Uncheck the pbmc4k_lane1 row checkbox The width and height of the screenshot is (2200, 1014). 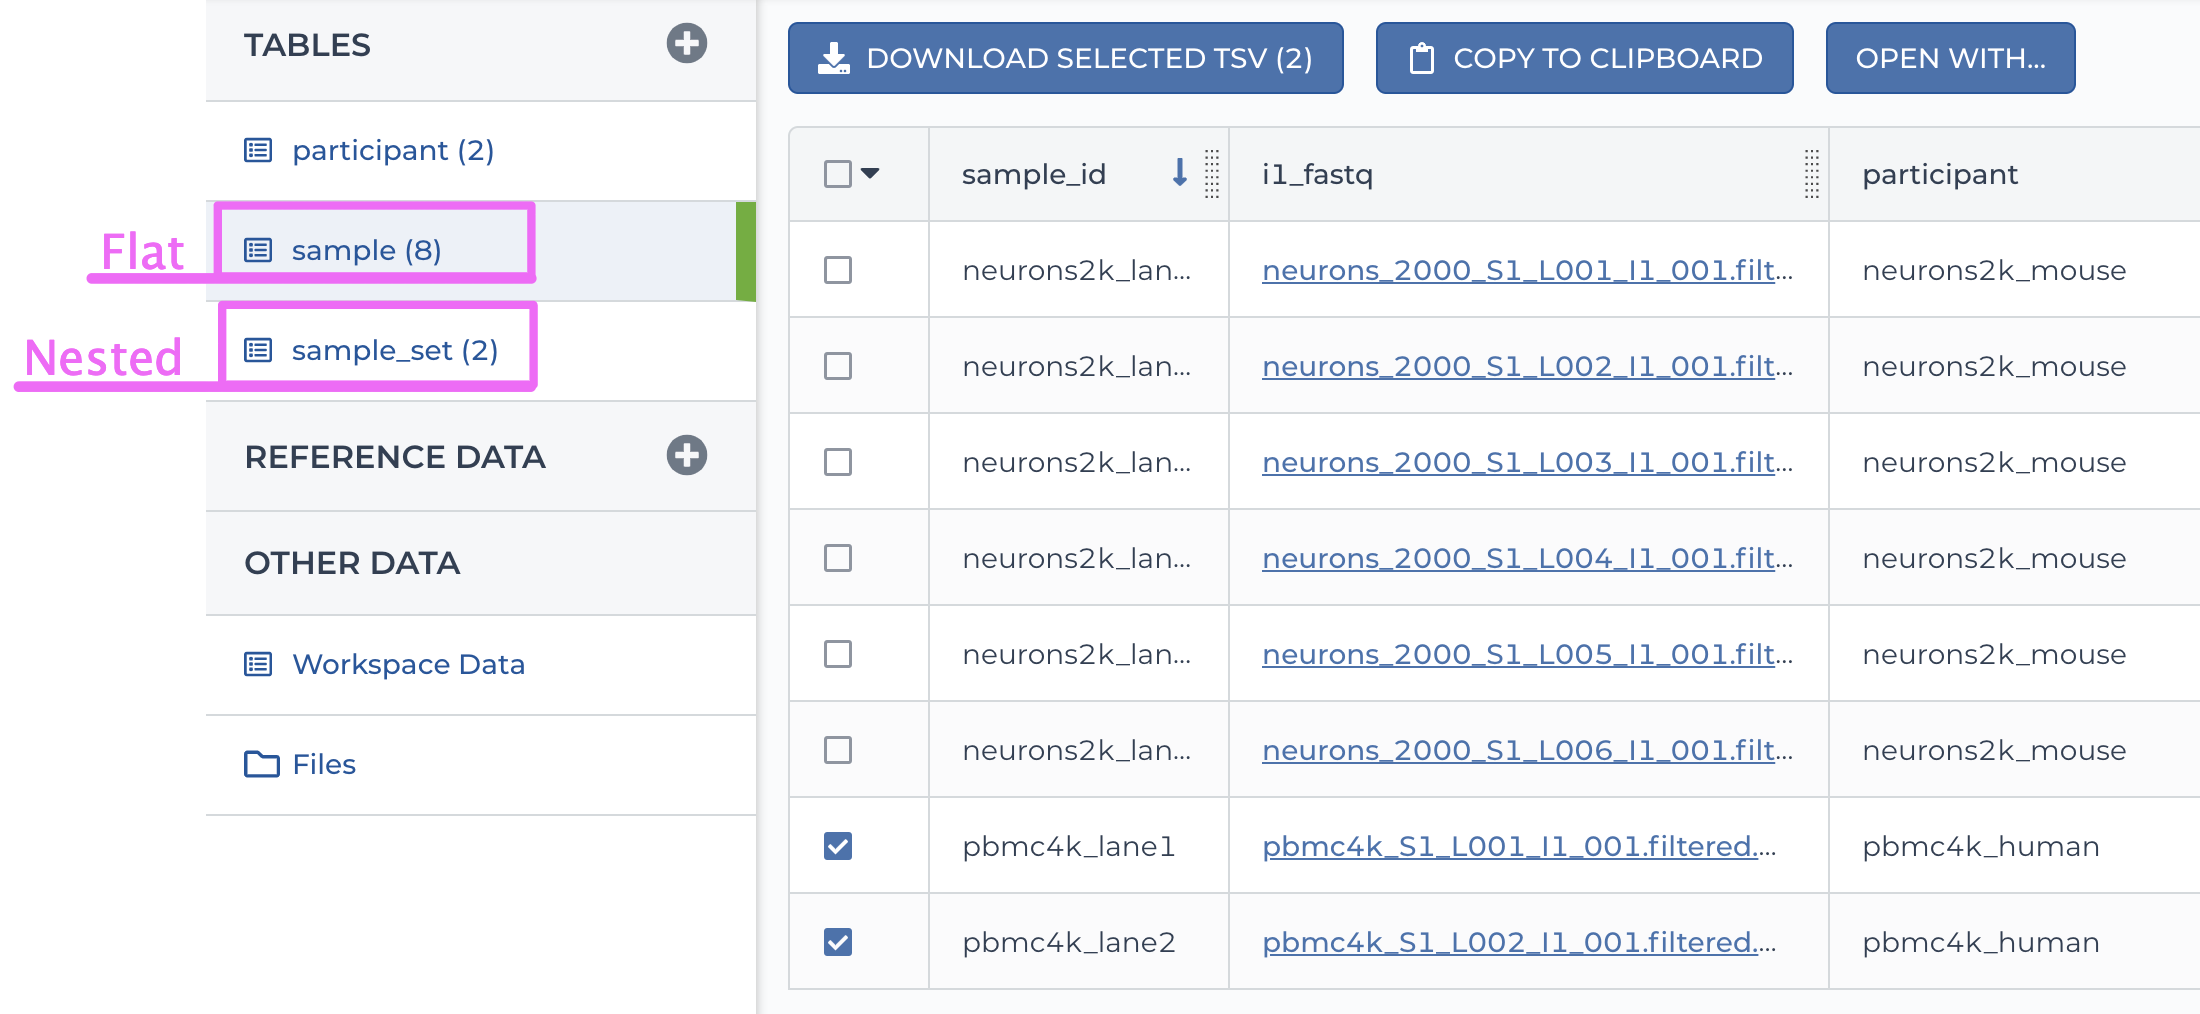pos(838,846)
